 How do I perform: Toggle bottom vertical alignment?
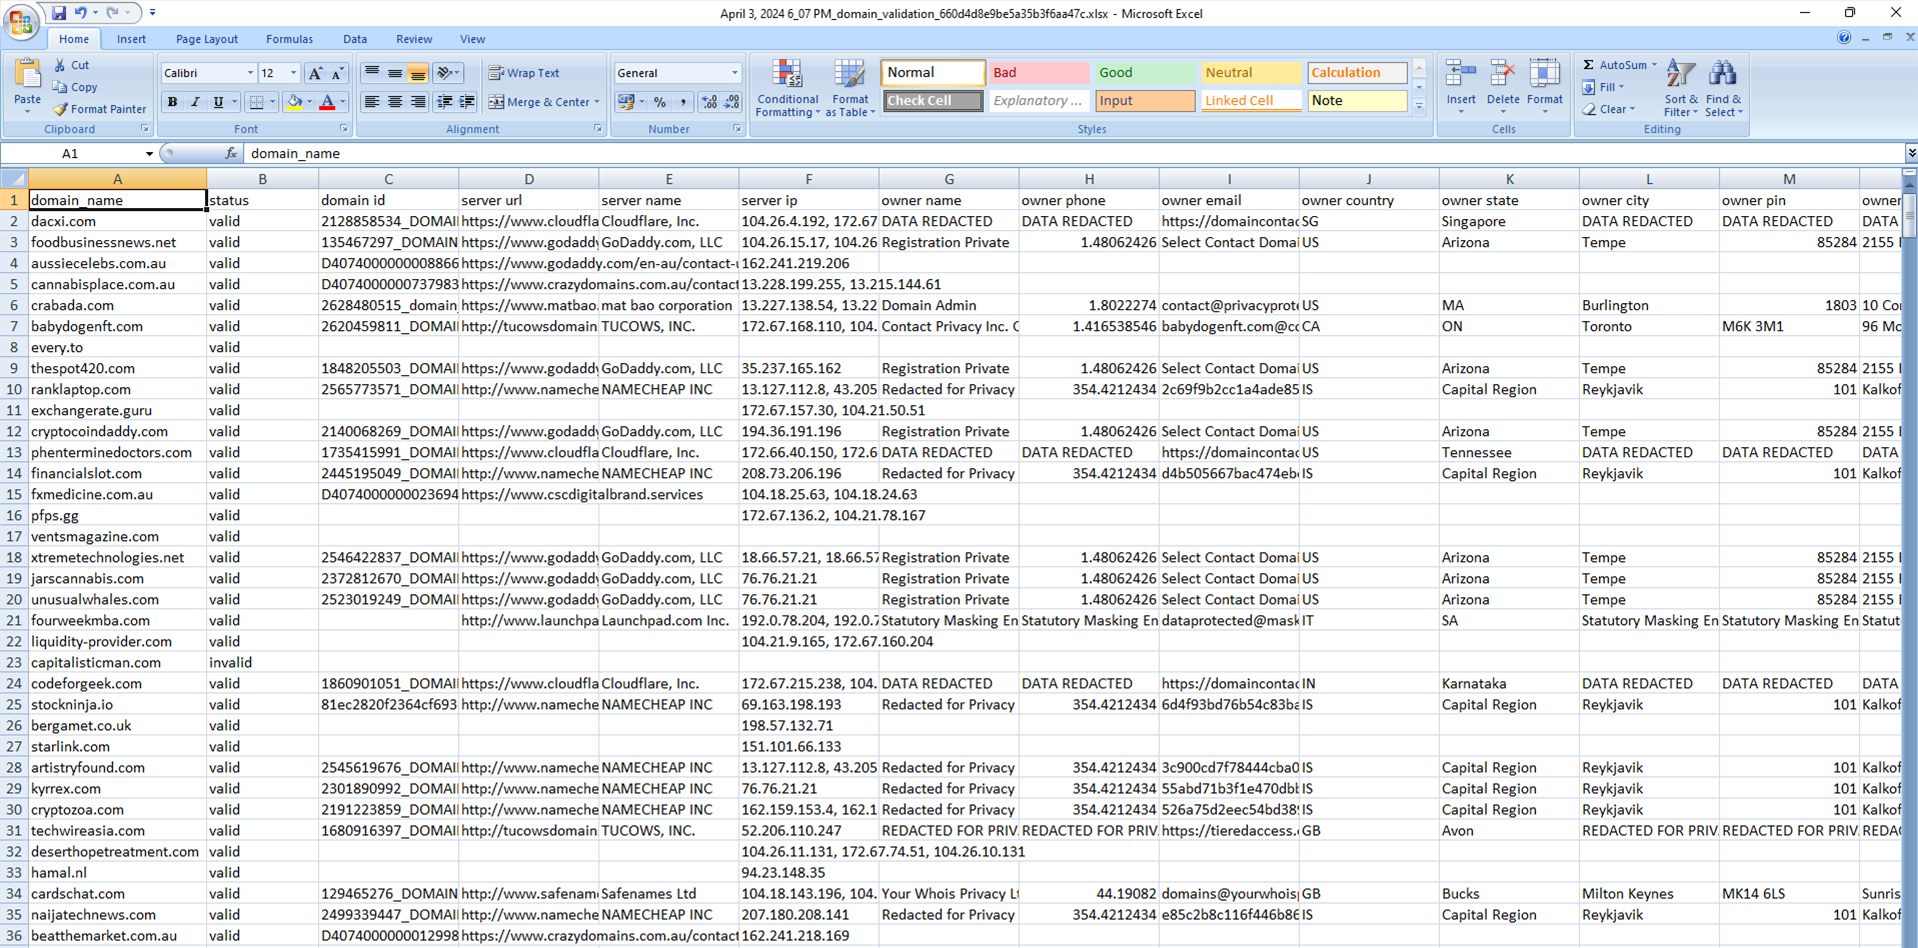pyautogui.click(x=418, y=73)
